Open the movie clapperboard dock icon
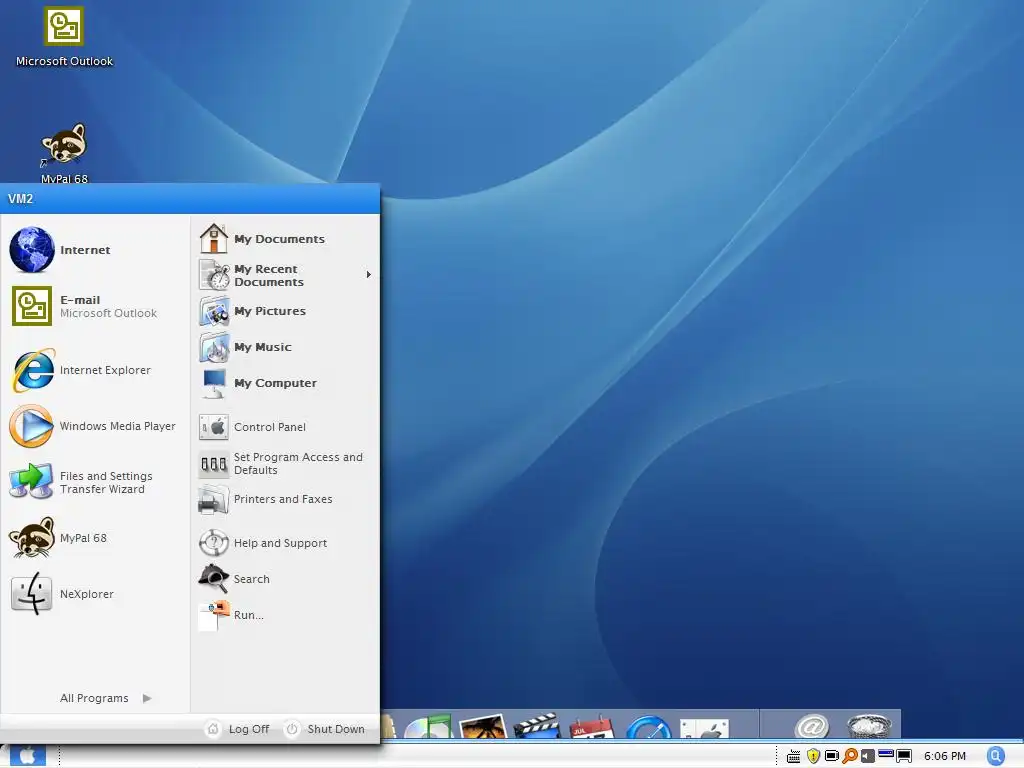Image resolution: width=1024 pixels, height=768 pixels. (x=537, y=727)
